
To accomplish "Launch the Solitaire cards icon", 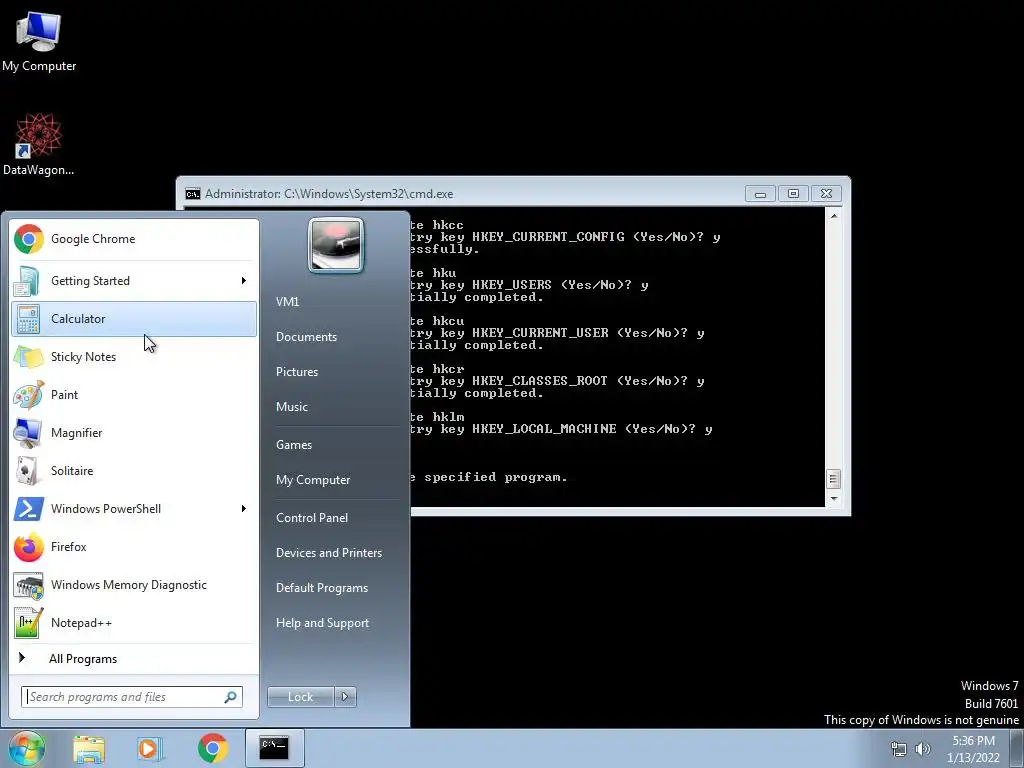I will (x=28, y=471).
